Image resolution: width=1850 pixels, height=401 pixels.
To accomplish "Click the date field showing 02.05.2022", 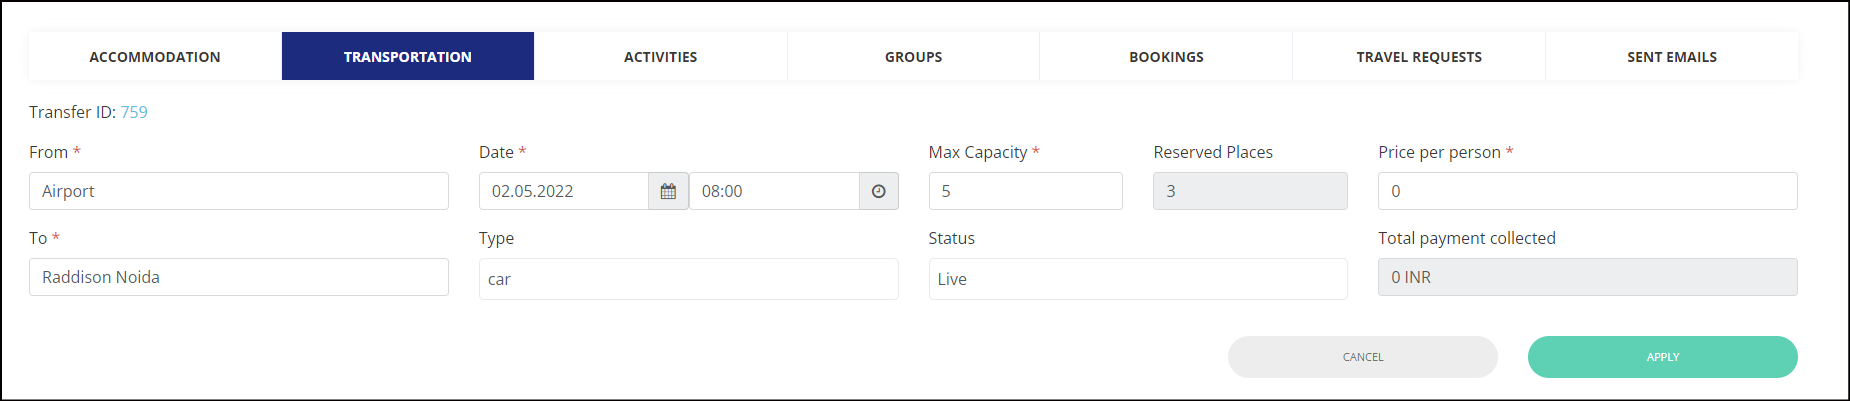I will point(564,191).
